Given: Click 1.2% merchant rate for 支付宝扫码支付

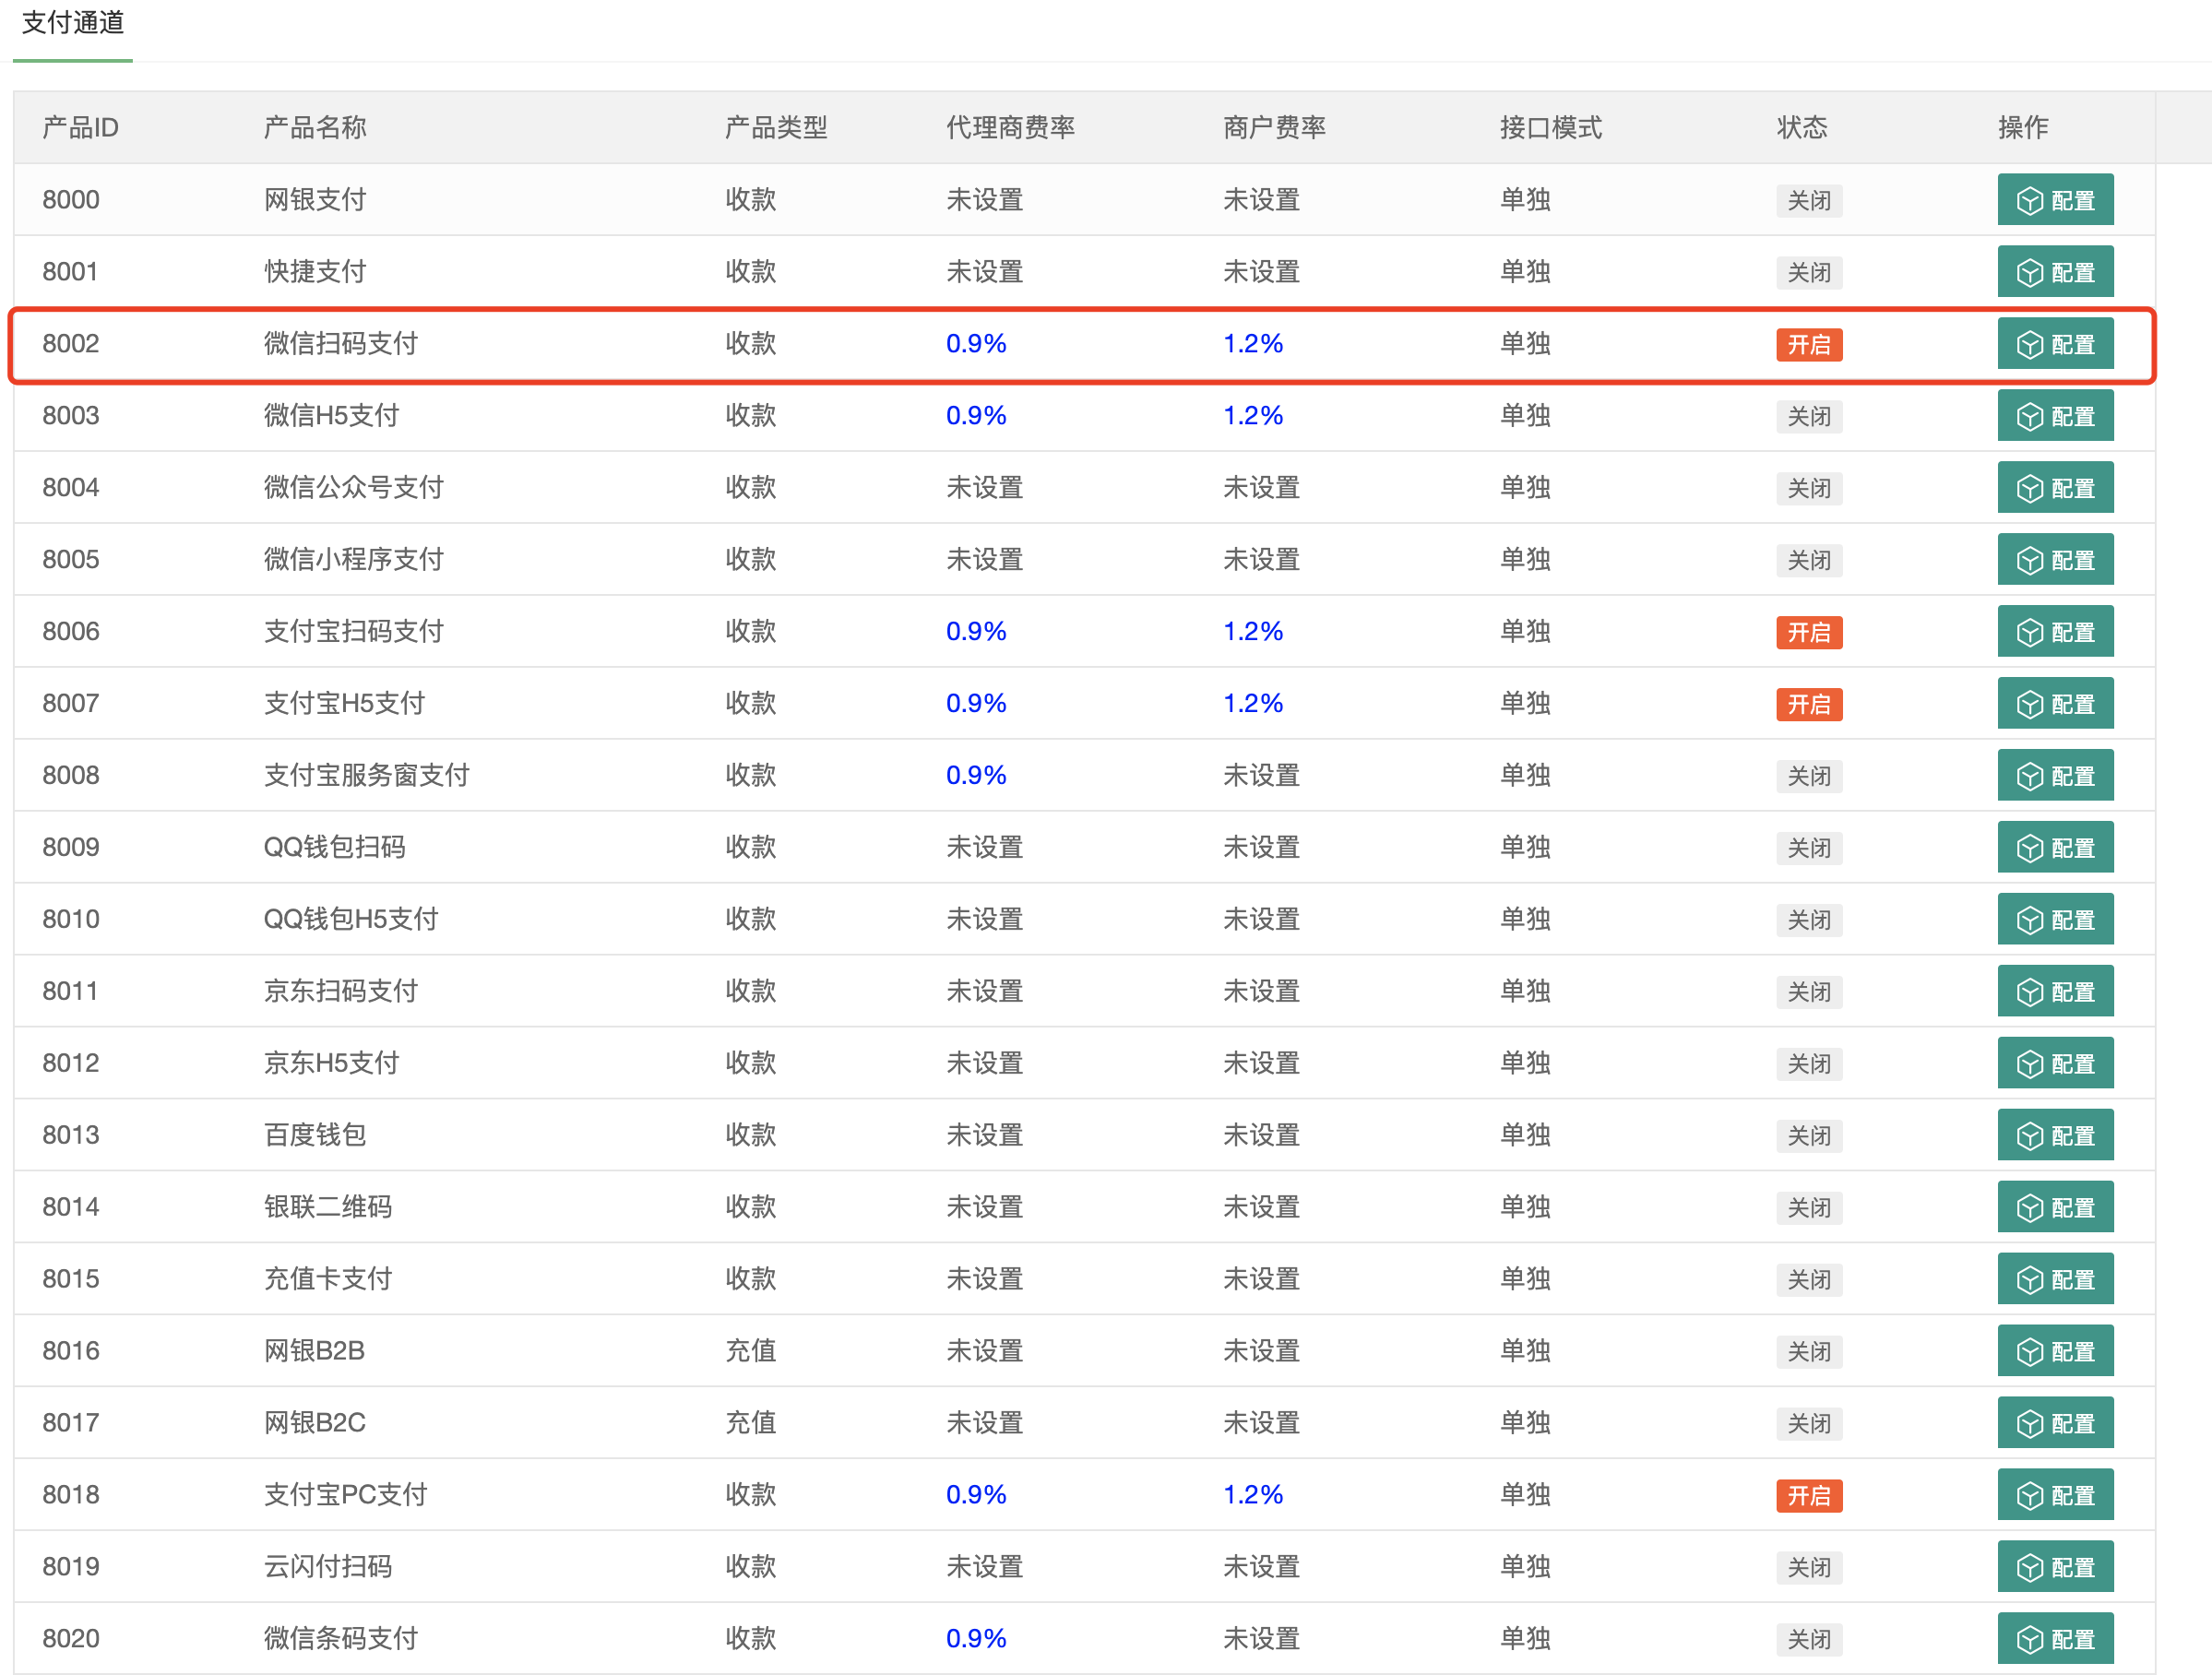Looking at the screenshot, I should tap(1252, 631).
